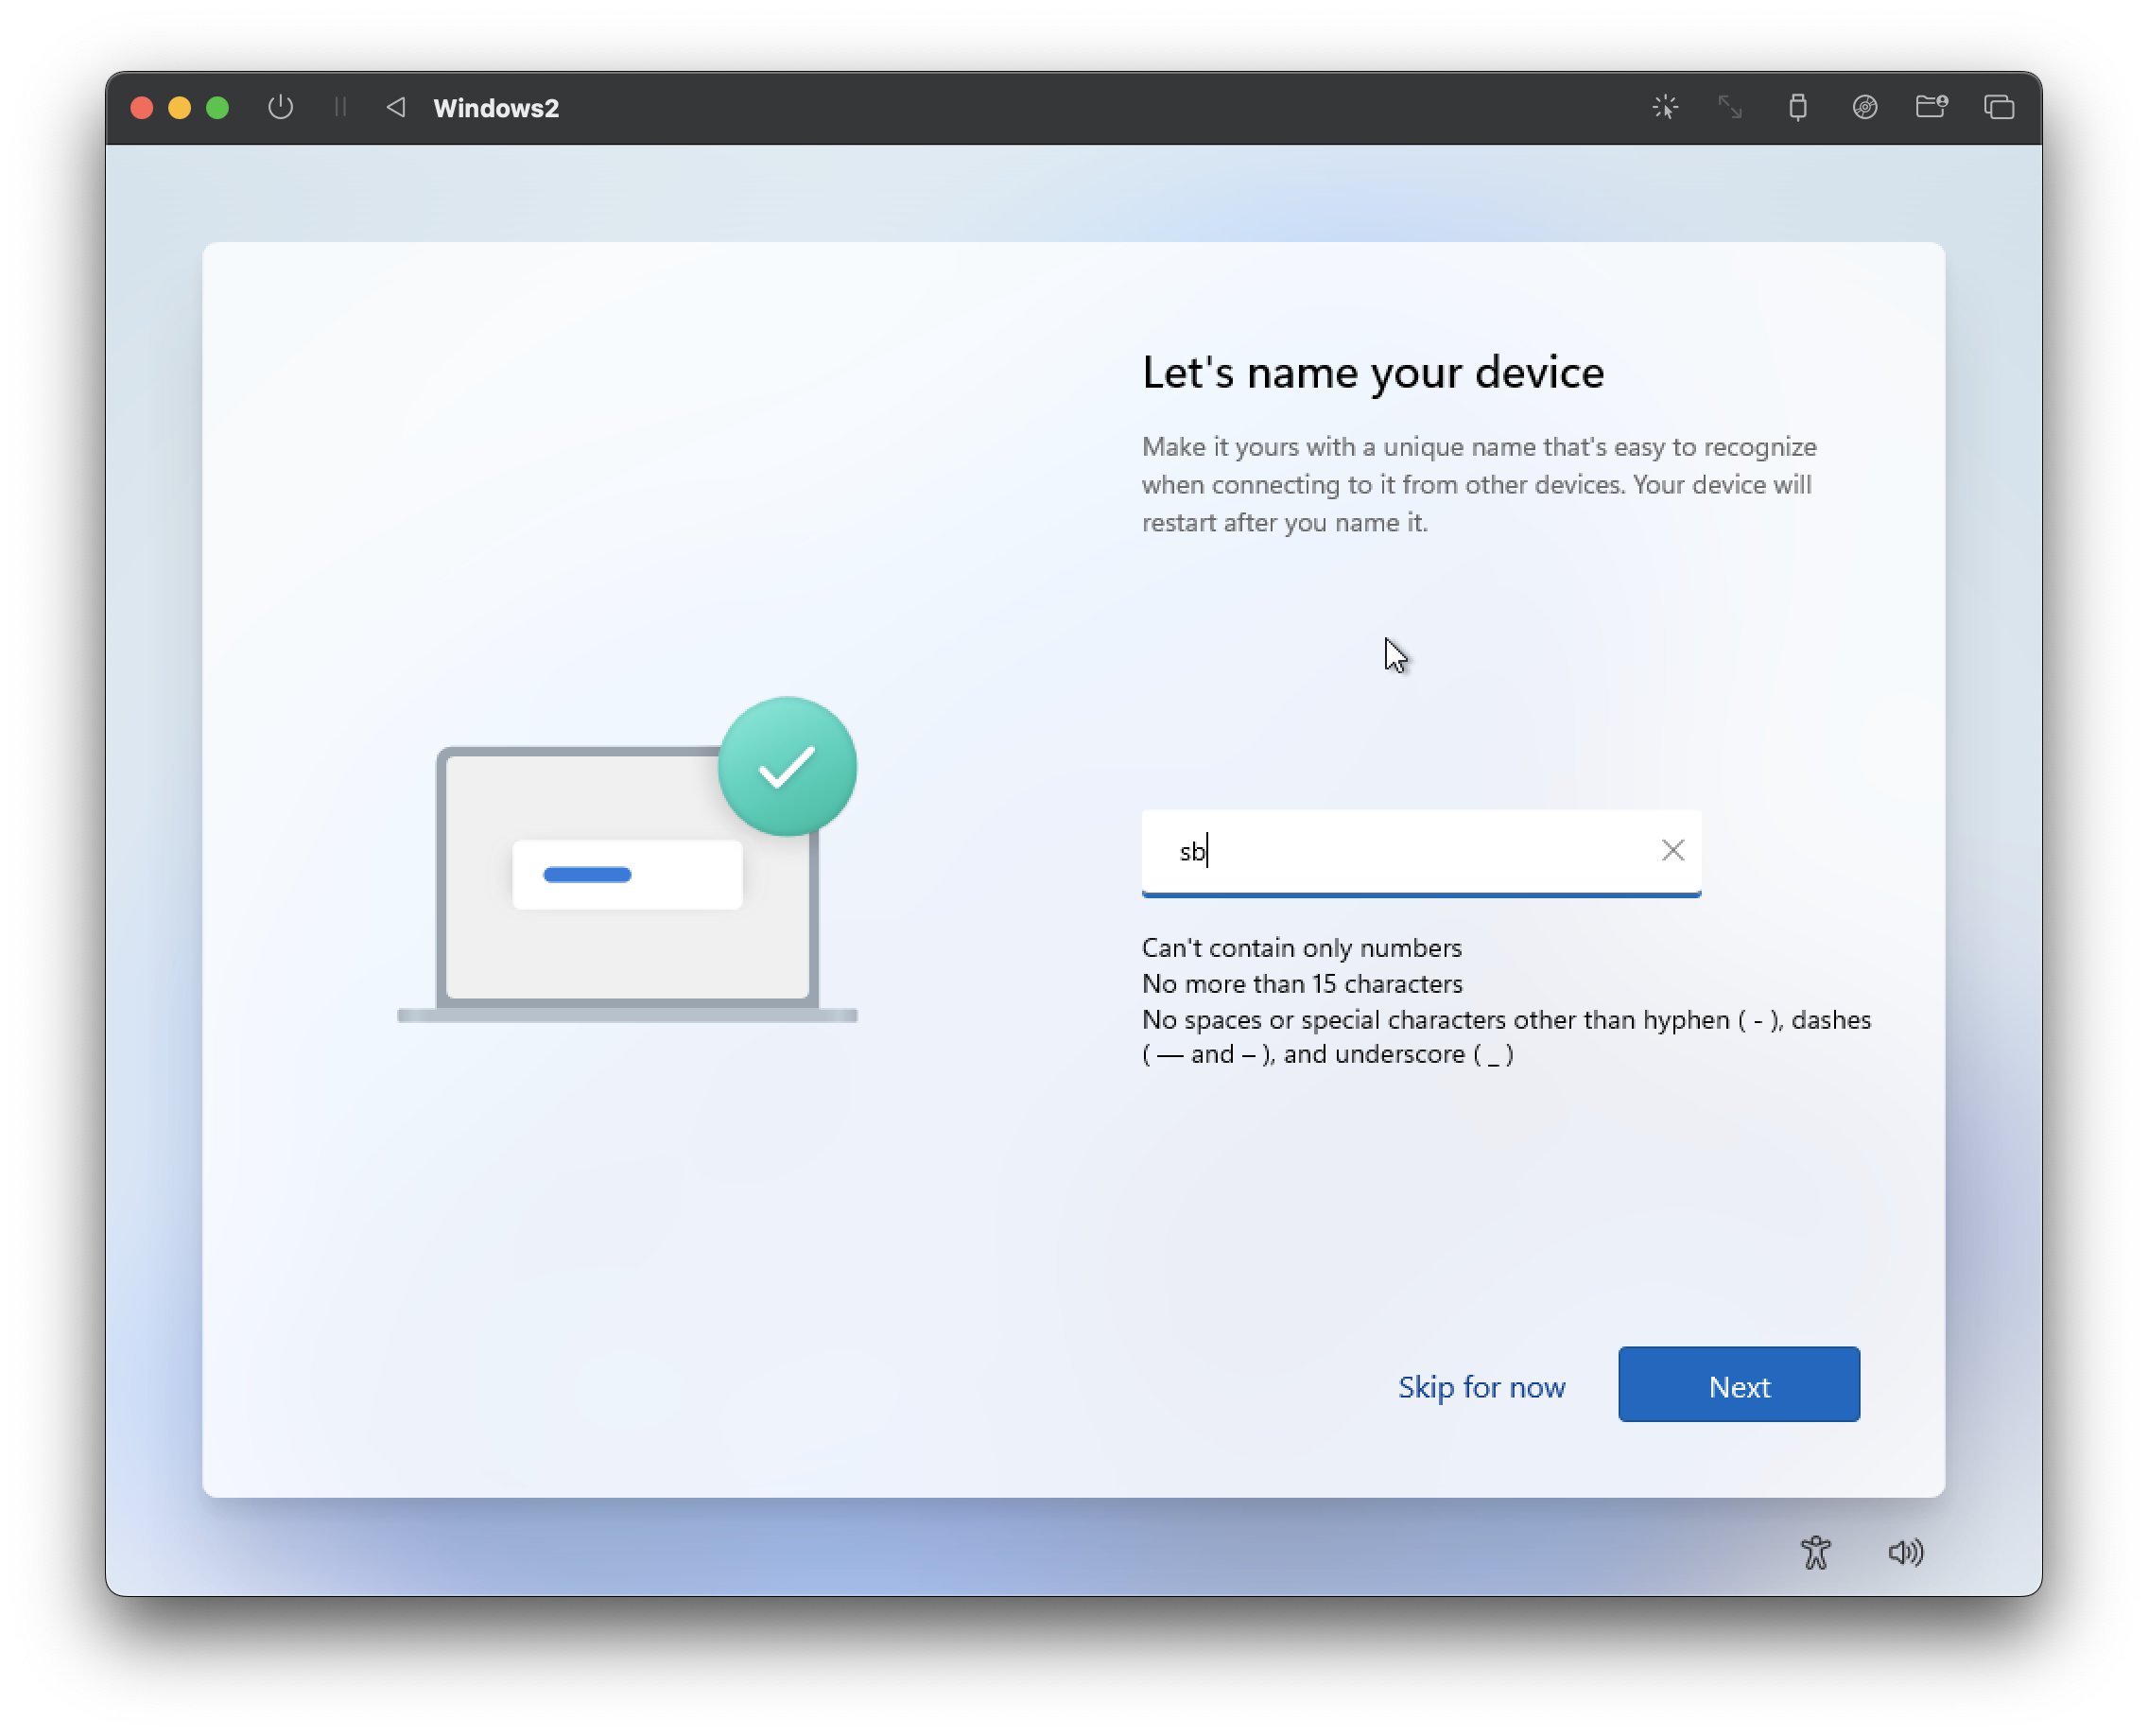Close the Windows2 VM window
The image size is (2148, 1736).
[x=142, y=108]
